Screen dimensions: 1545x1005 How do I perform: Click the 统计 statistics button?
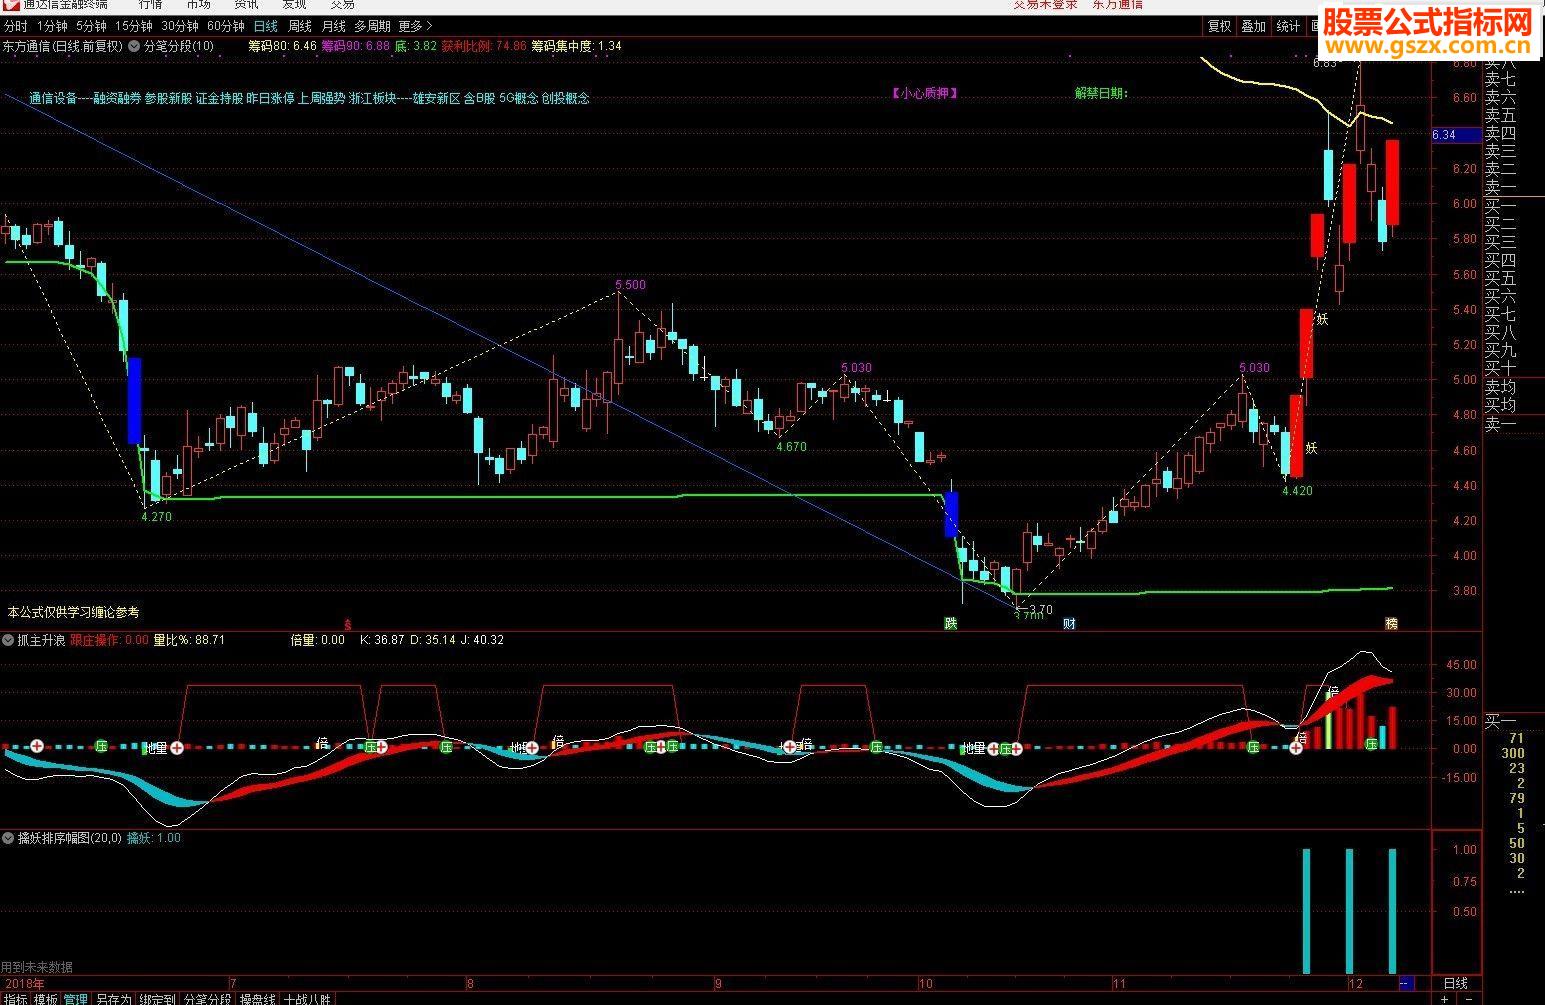click(1288, 26)
